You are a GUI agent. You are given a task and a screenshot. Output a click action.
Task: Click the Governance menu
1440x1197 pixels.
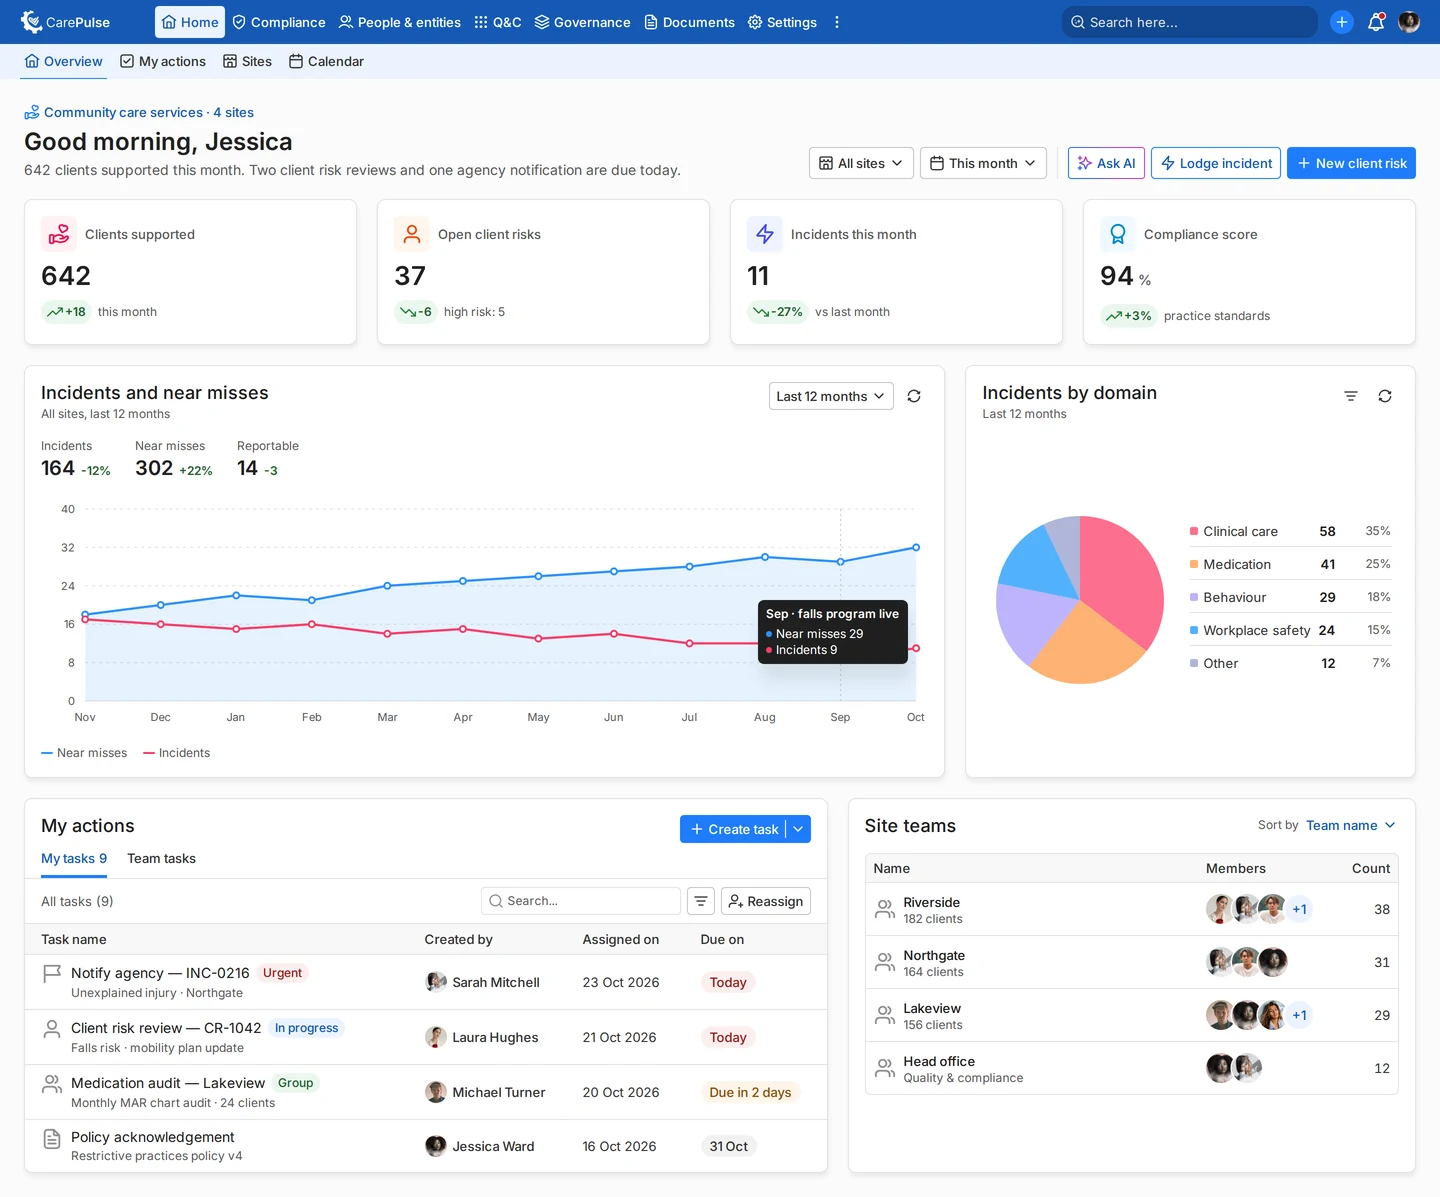[x=582, y=22]
